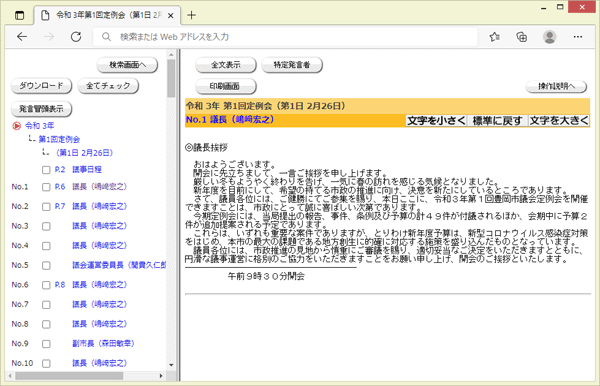Check the 議事日程 checkbox
Viewport: 600px width, 386px height.
[x=46, y=170]
